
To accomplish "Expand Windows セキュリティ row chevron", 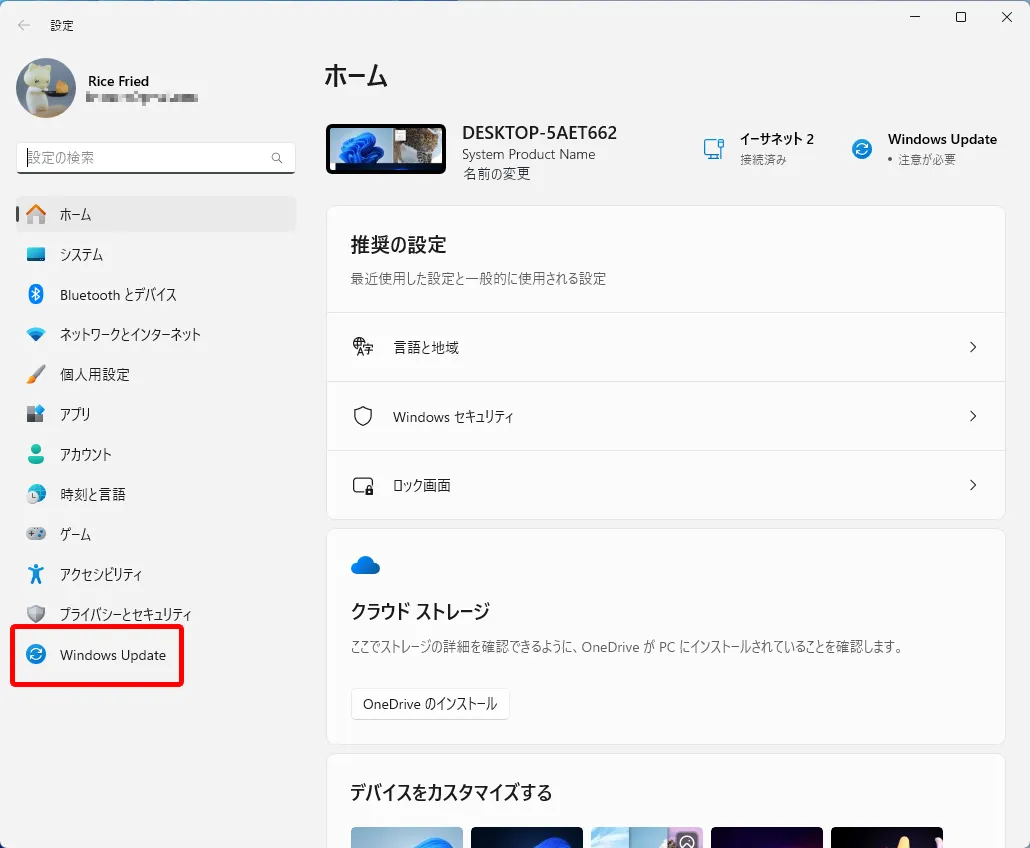I will (x=973, y=416).
